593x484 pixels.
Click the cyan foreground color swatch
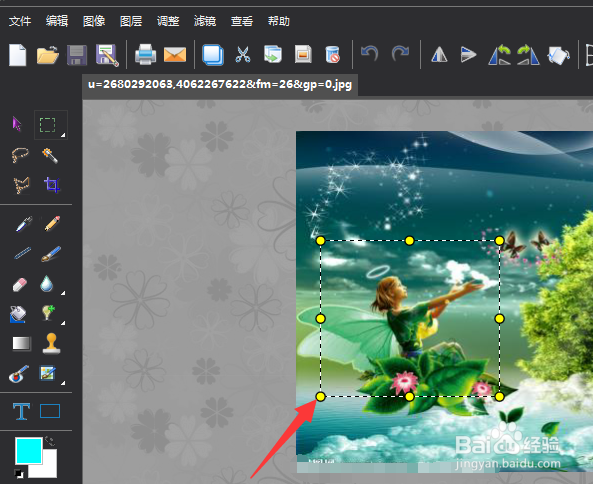(28, 451)
